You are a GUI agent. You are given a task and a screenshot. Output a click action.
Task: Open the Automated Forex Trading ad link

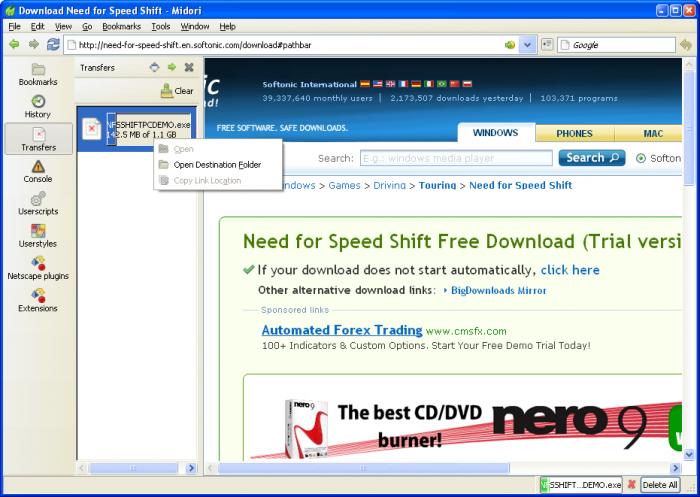tap(342, 330)
